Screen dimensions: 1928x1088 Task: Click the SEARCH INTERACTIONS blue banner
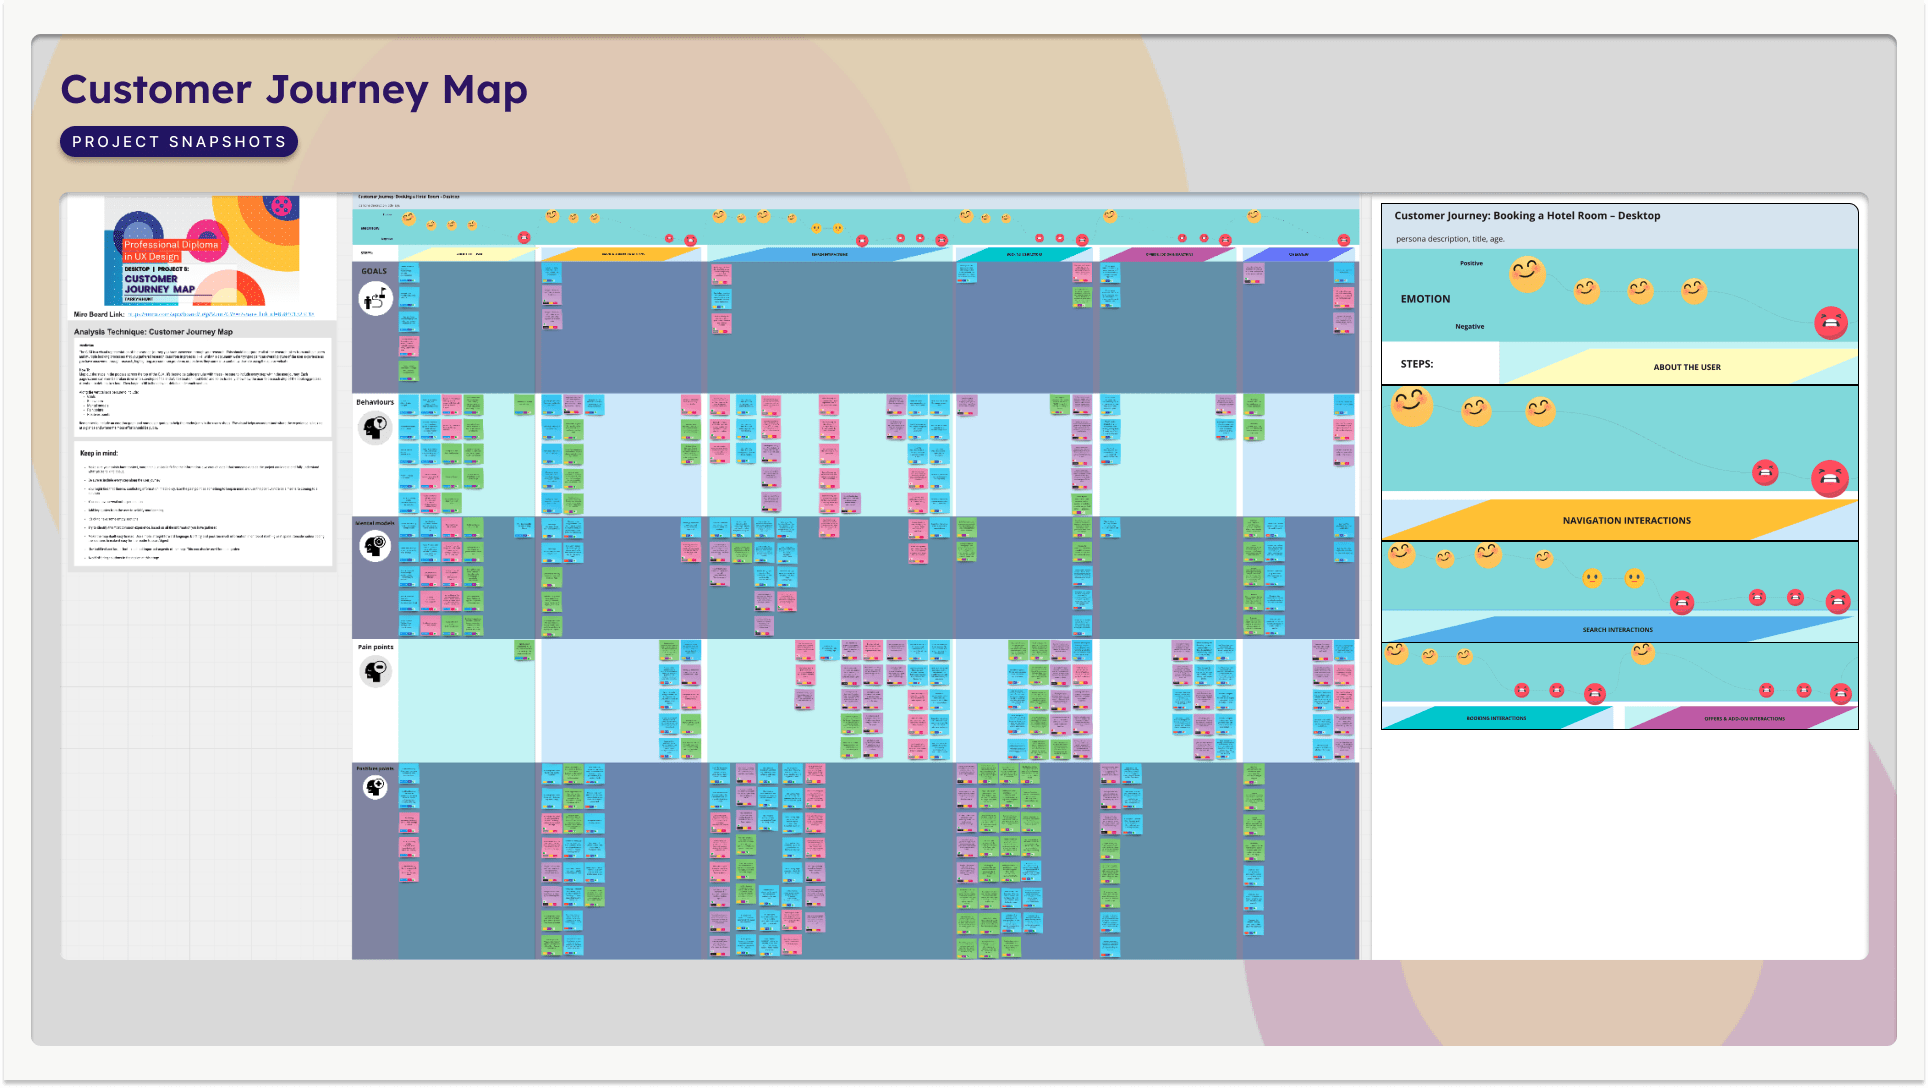[1617, 630]
